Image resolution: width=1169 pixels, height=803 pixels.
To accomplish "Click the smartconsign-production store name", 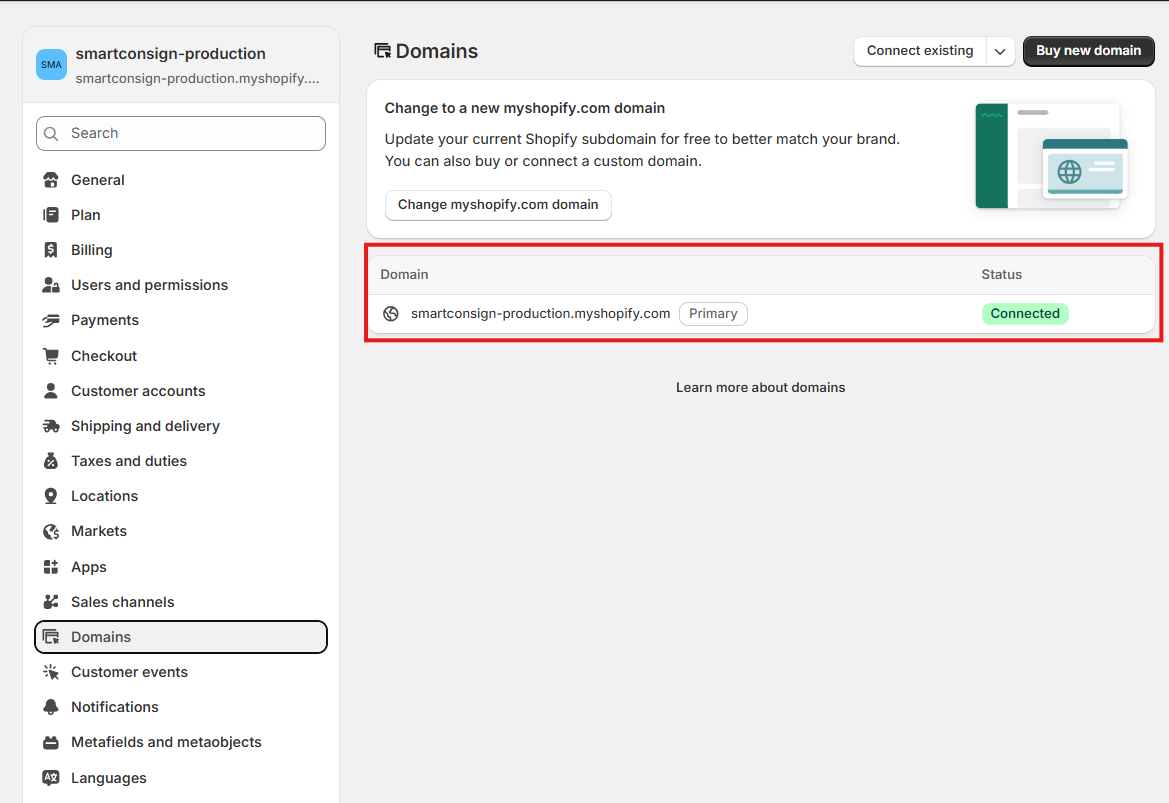I will pyautogui.click(x=171, y=54).
